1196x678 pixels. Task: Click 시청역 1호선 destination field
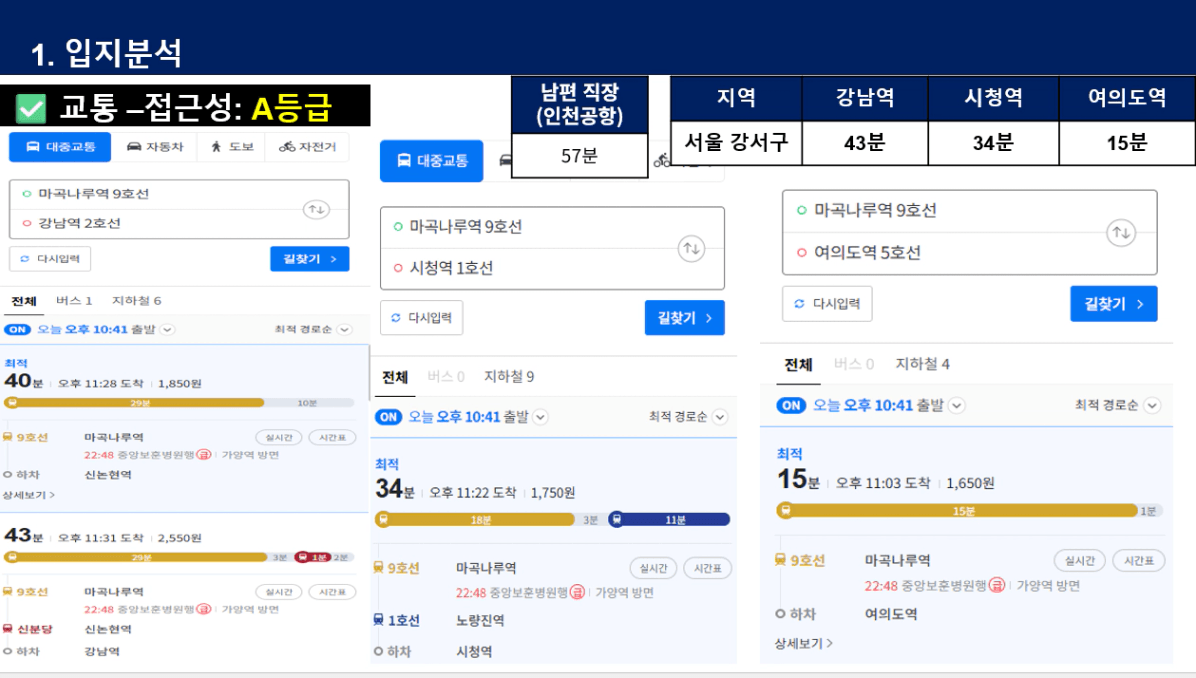click(x=552, y=268)
